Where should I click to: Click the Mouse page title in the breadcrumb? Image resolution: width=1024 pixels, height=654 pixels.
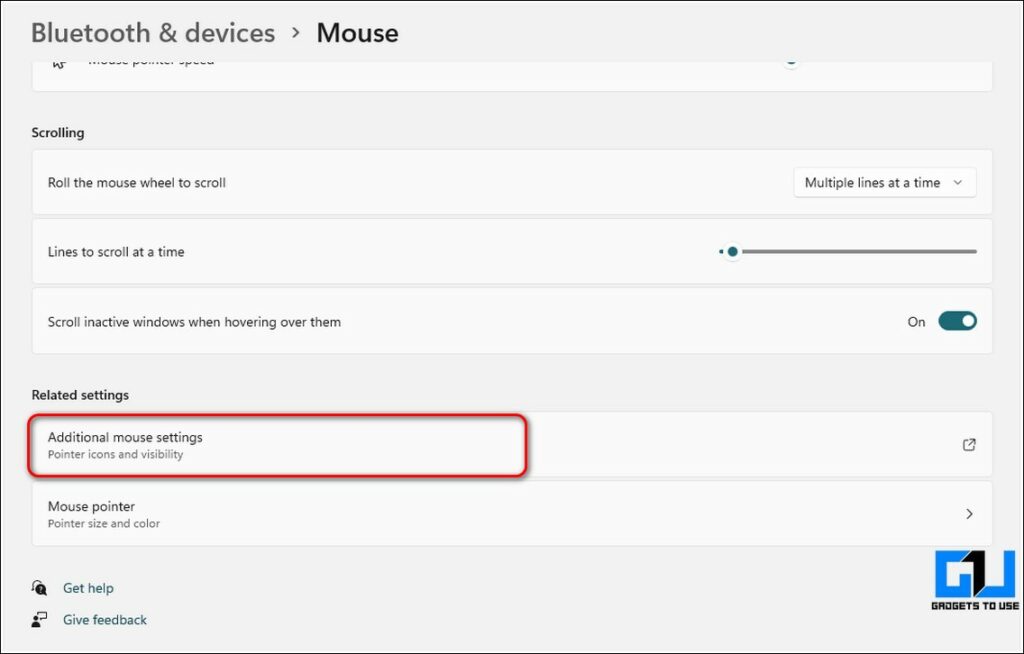[x=357, y=33]
